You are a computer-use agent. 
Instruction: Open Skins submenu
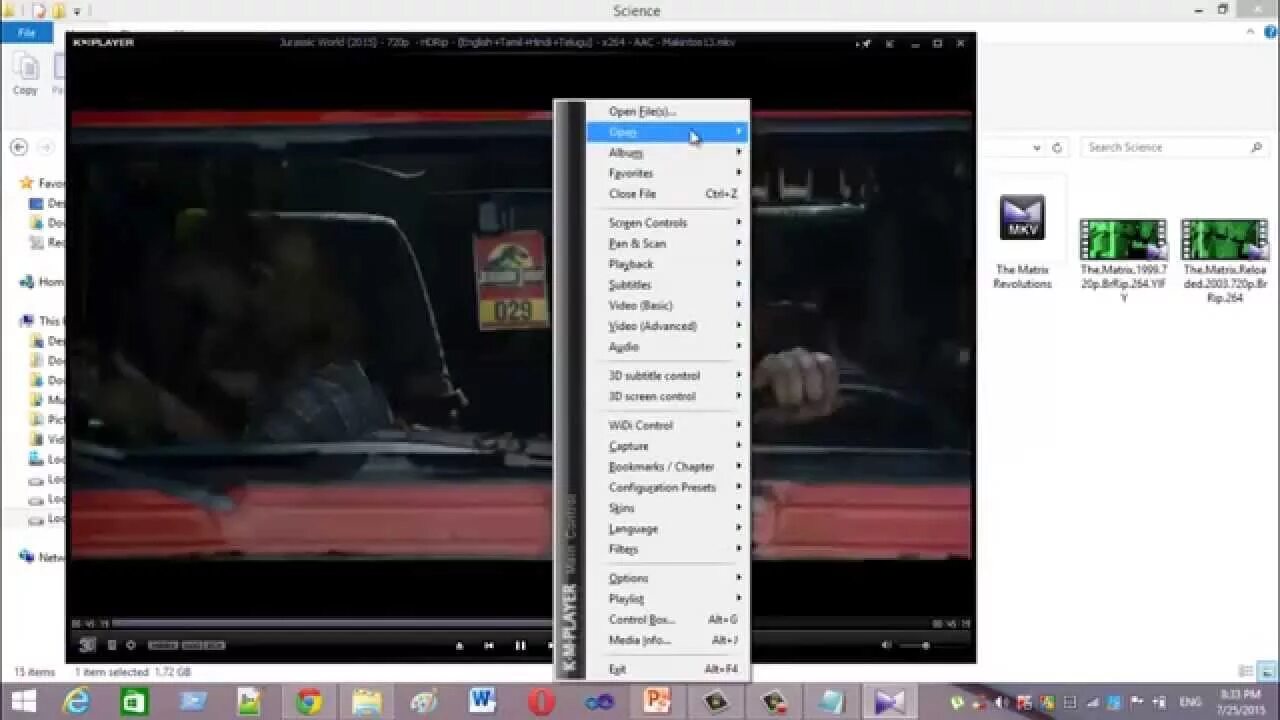tap(667, 508)
